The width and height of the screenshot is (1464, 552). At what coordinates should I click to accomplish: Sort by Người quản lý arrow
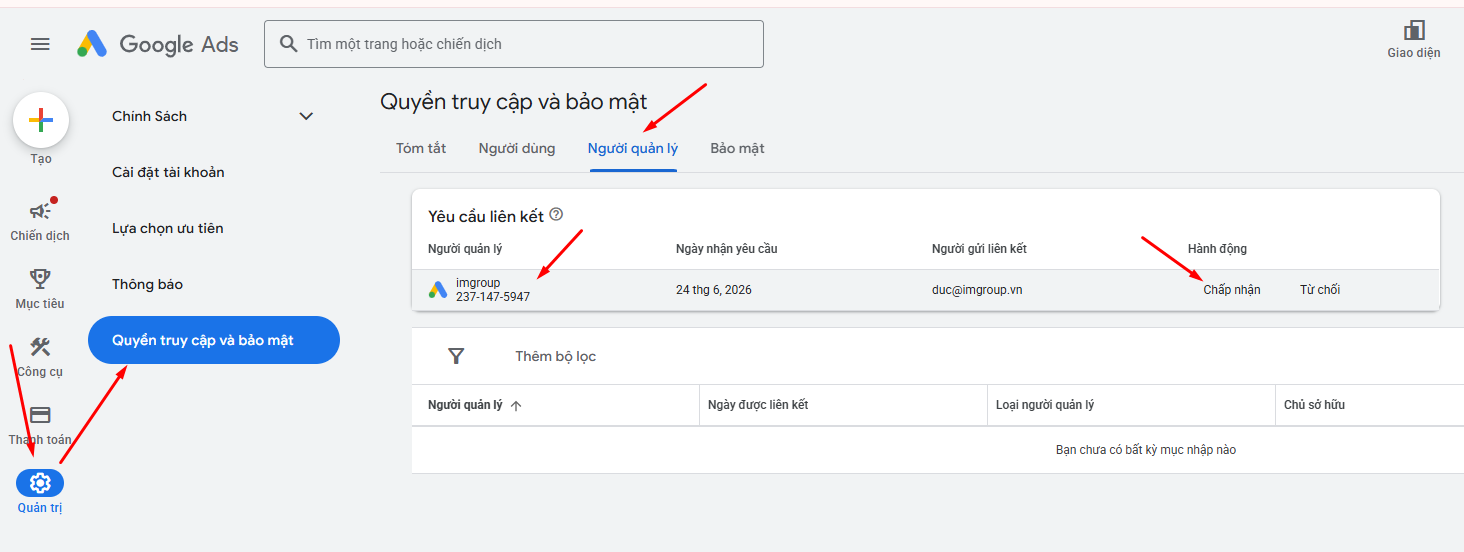pyautogui.click(x=516, y=405)
